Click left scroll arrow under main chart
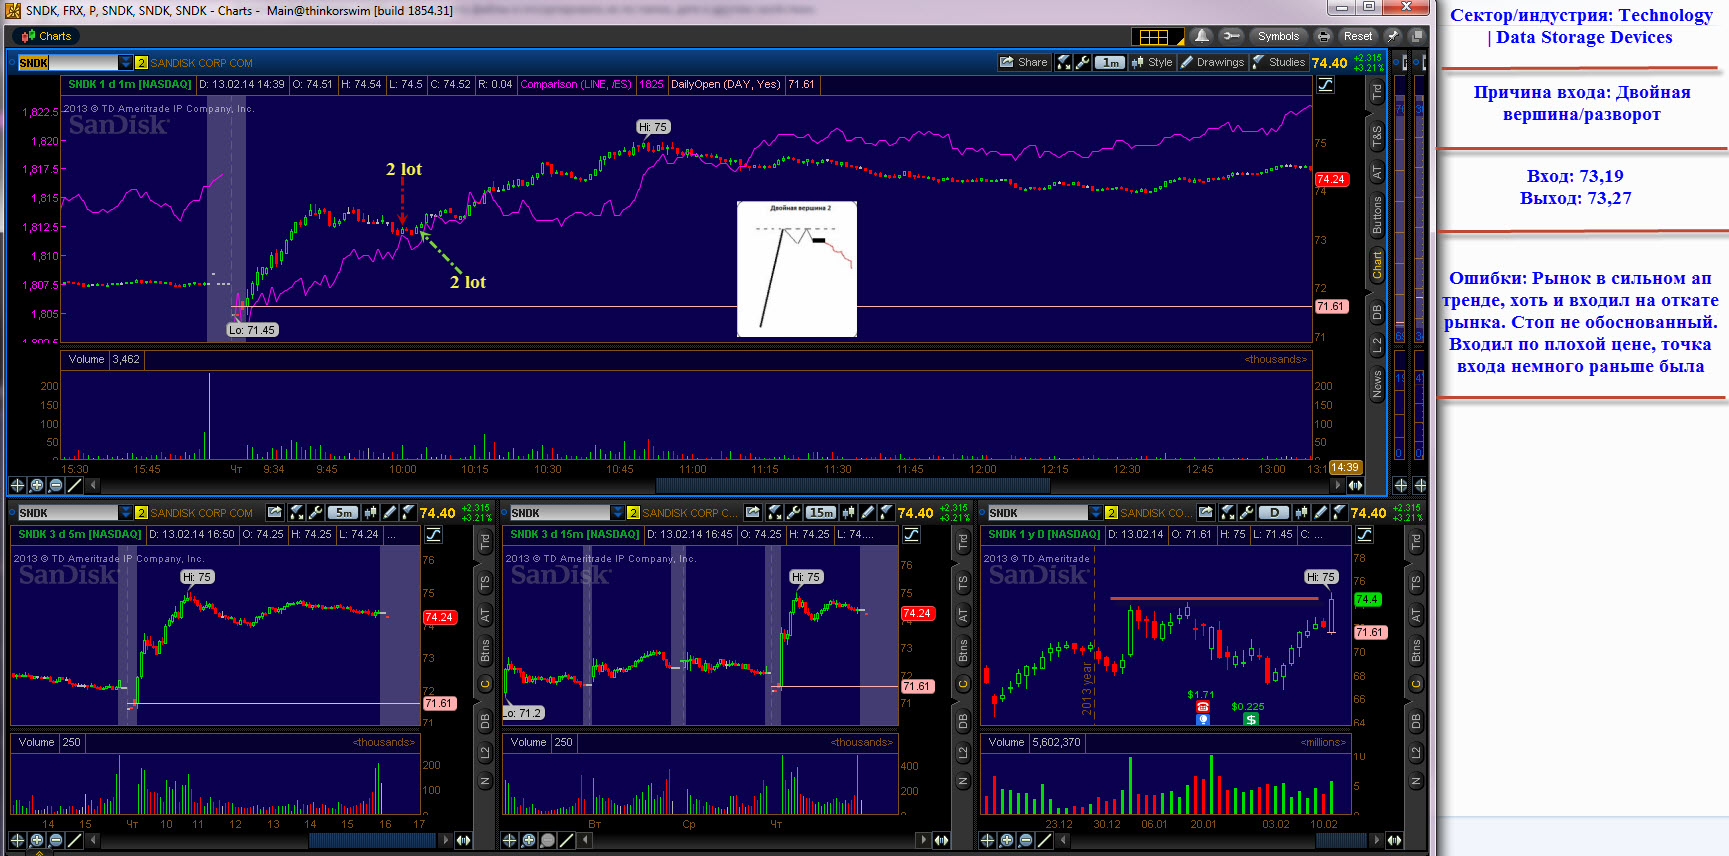The image size is (1729, 856). [x=94, y=485]
